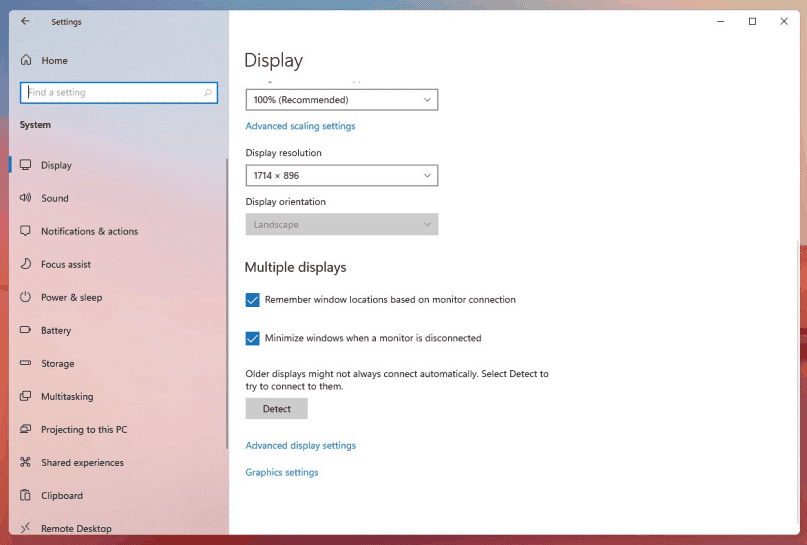The width and height of the screenshot is (807, 545).
Task: Open the 100% (Recommended) scale dropdown
Action: (342, 100)
